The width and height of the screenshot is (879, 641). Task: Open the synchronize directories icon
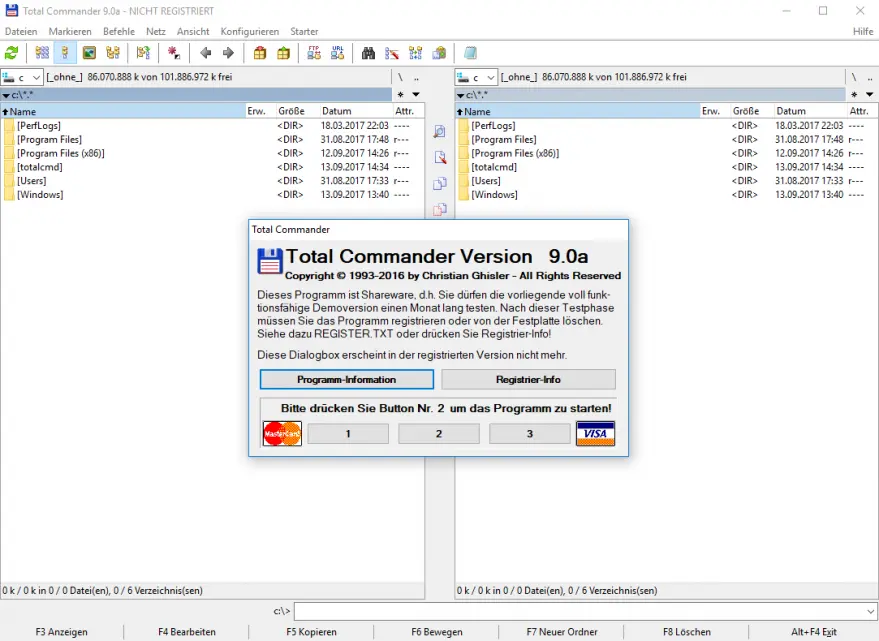click(415, 53)
